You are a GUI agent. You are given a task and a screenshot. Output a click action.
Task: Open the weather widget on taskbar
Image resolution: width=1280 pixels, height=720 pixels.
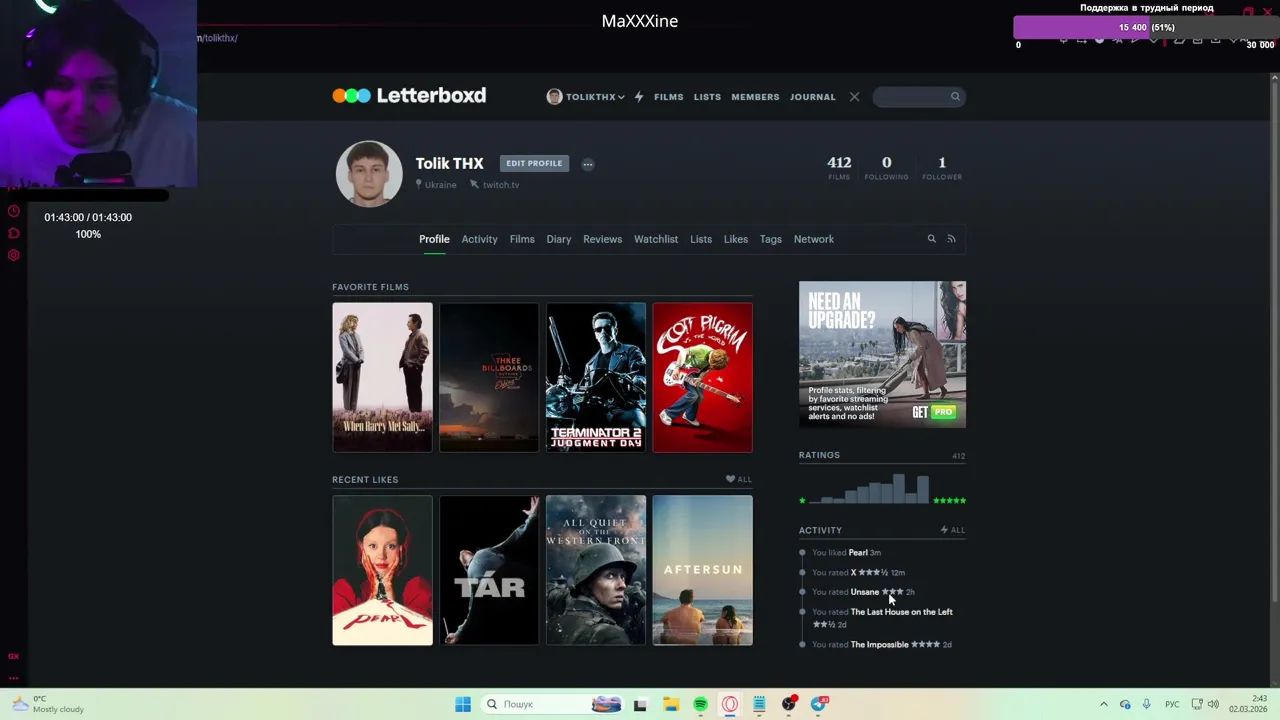[48, 704]
